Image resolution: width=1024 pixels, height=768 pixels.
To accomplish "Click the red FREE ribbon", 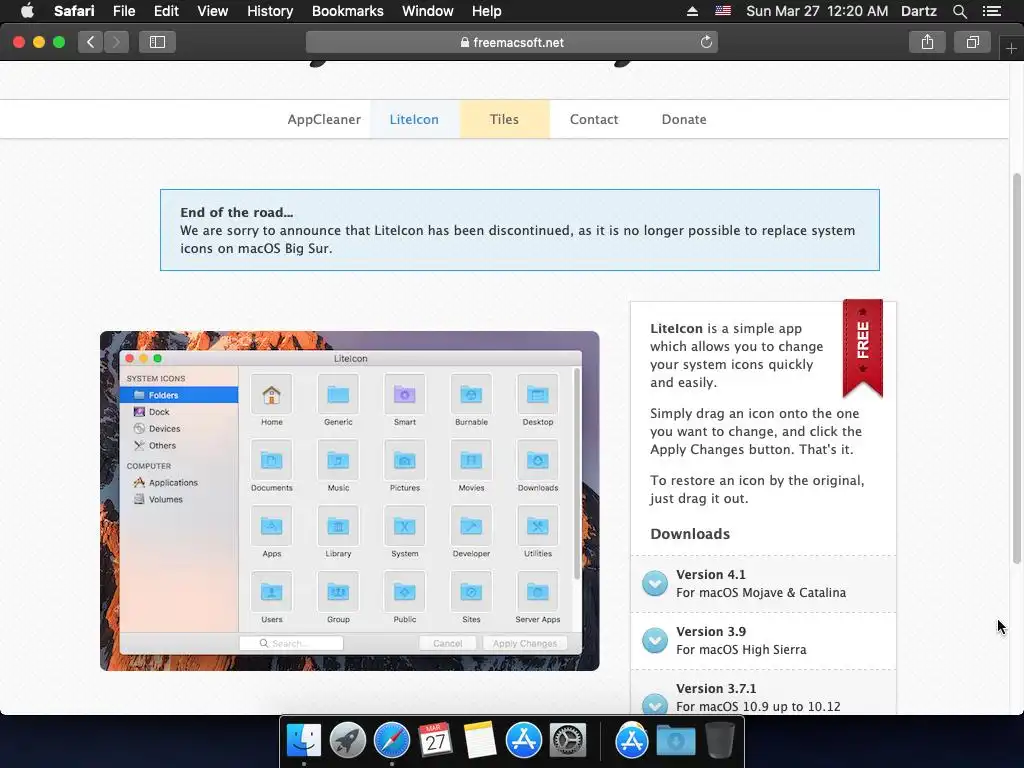I will (863, 348).
